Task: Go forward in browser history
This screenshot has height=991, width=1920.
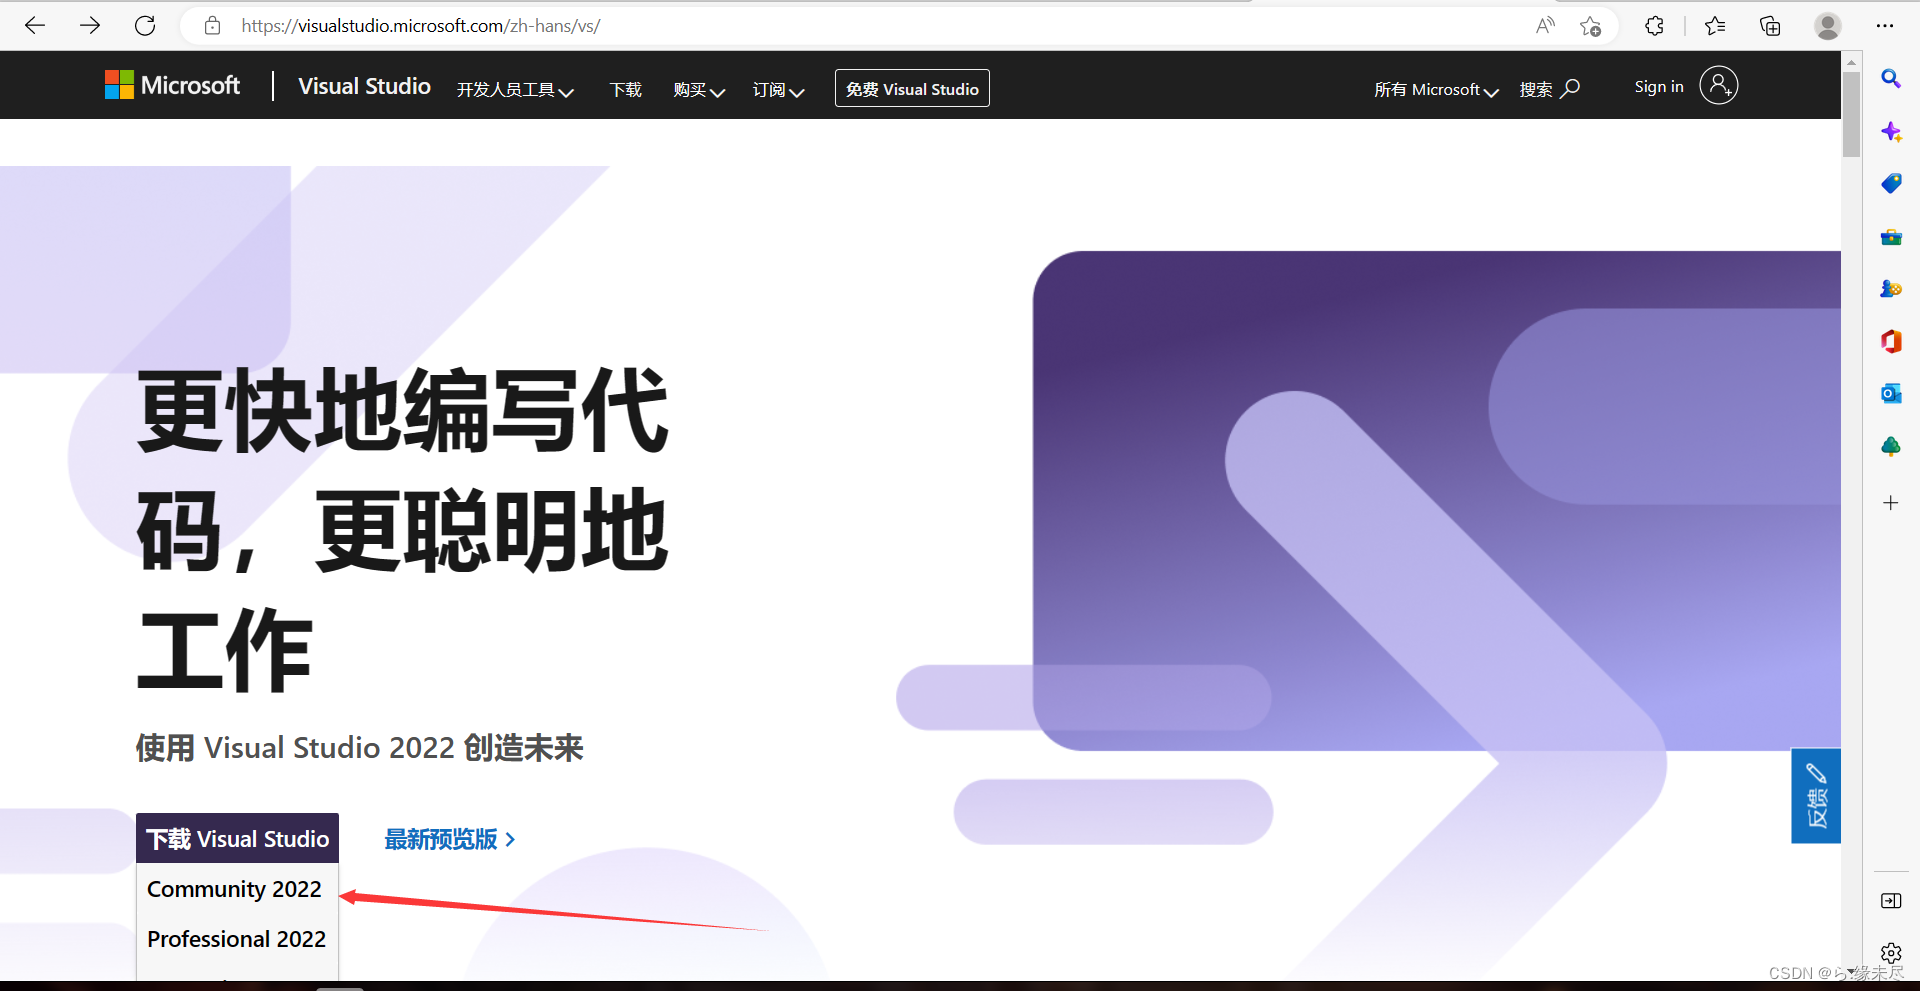Action: click(x=90, y=26)
